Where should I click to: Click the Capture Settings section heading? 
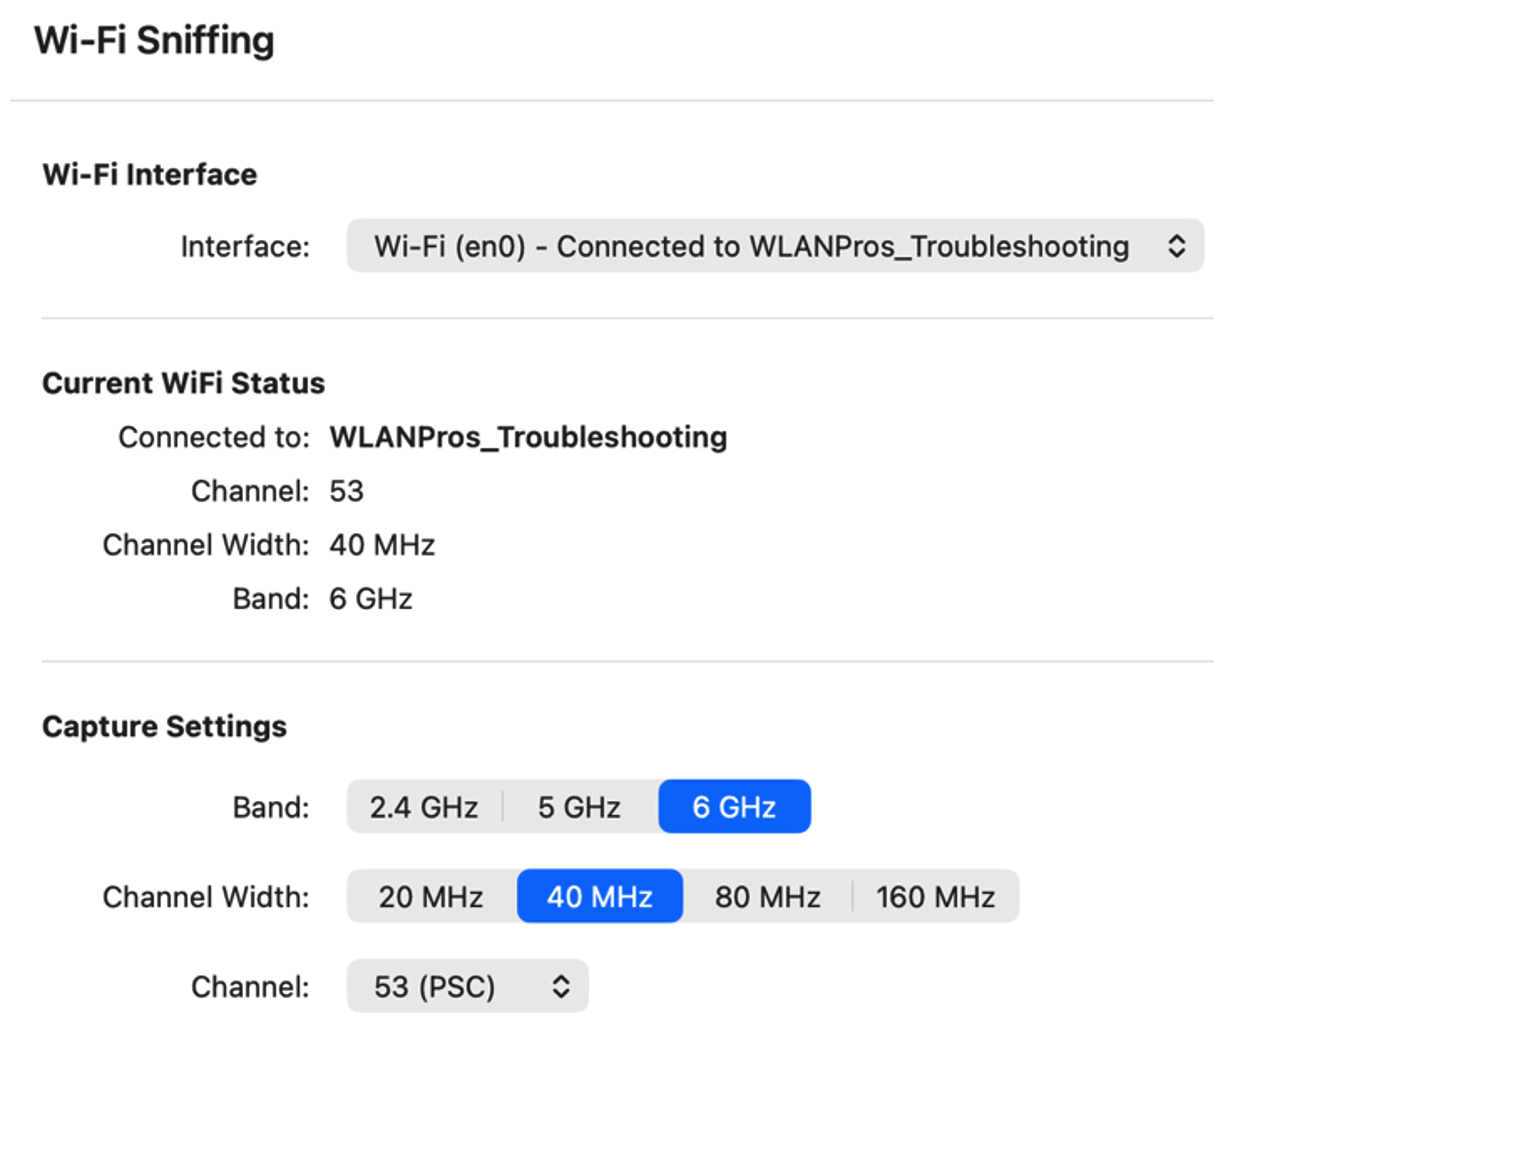(x=165, y=726)
